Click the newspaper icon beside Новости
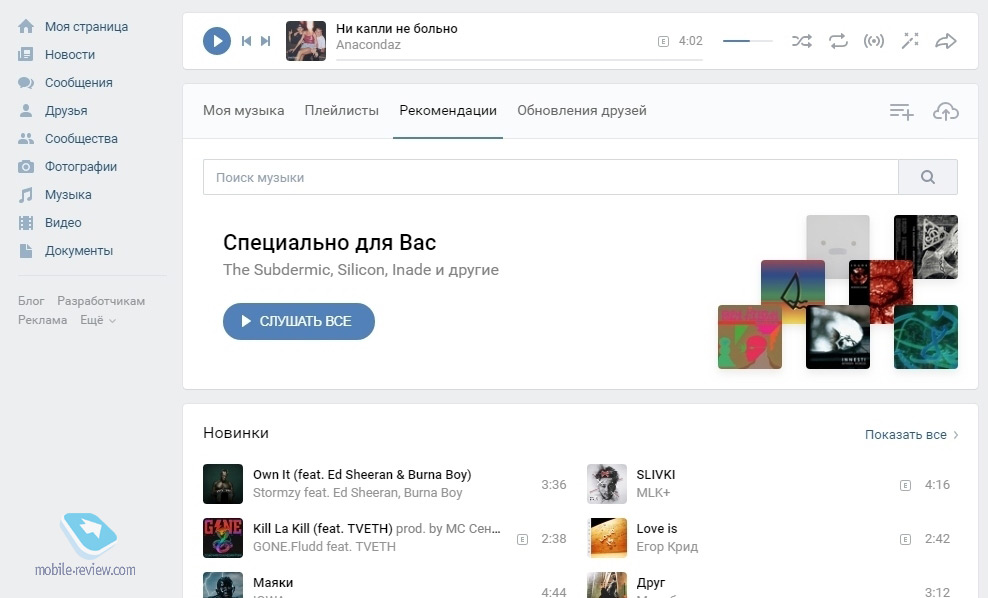Viewport: 988px width, 598px height. point(26,54)
